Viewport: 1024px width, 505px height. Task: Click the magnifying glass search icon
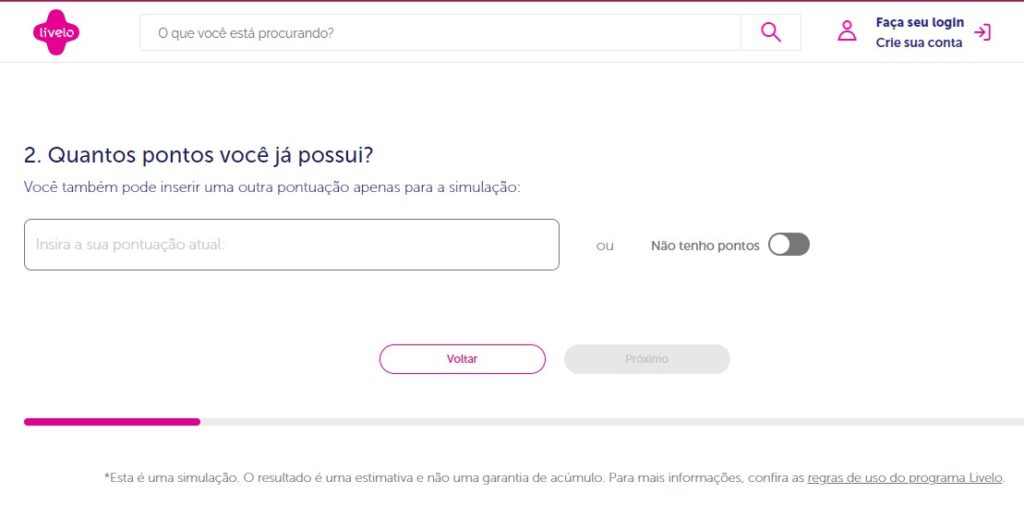click(770, 32)
